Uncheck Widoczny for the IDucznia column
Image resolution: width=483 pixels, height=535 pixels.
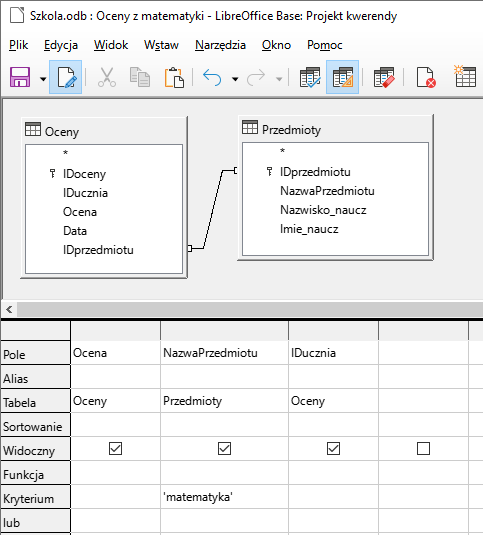333,448
